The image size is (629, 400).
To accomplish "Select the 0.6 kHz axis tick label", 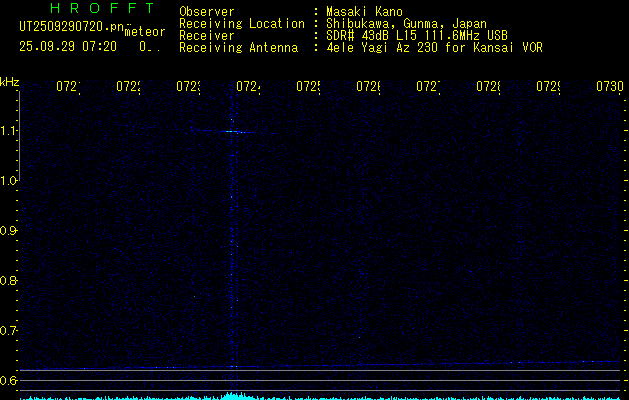I will tap(10, 381).
